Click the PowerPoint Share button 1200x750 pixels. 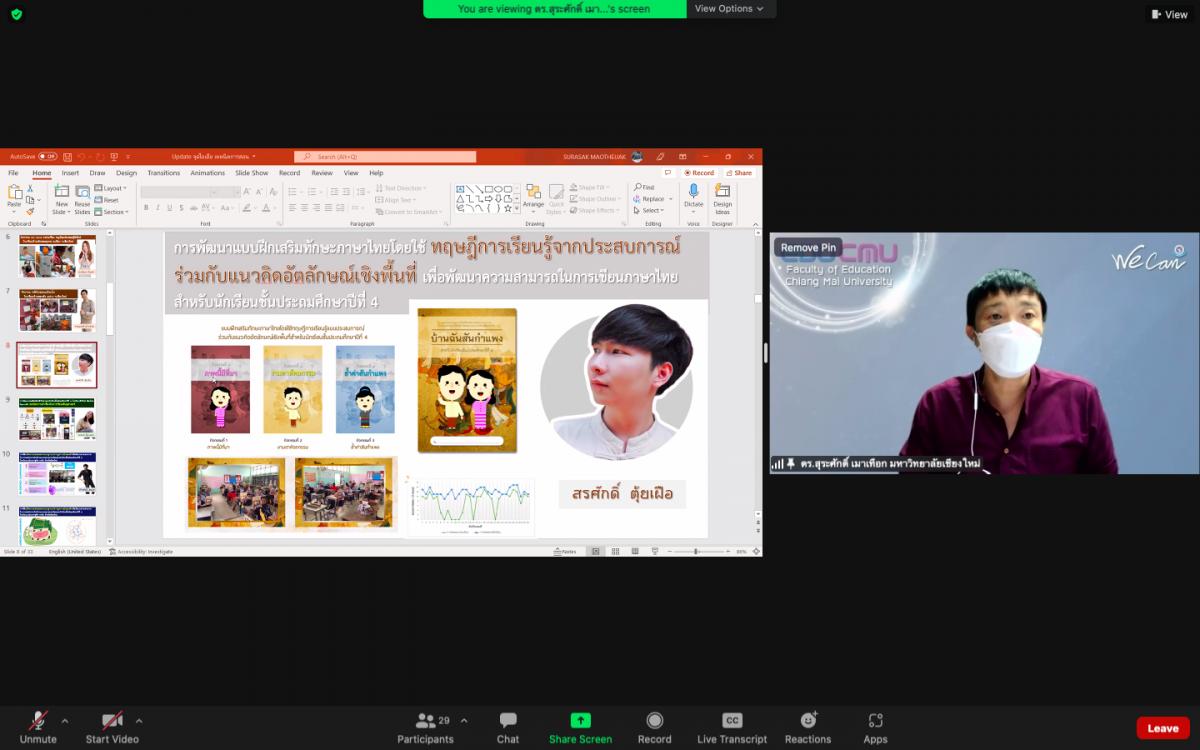(738, 173)
